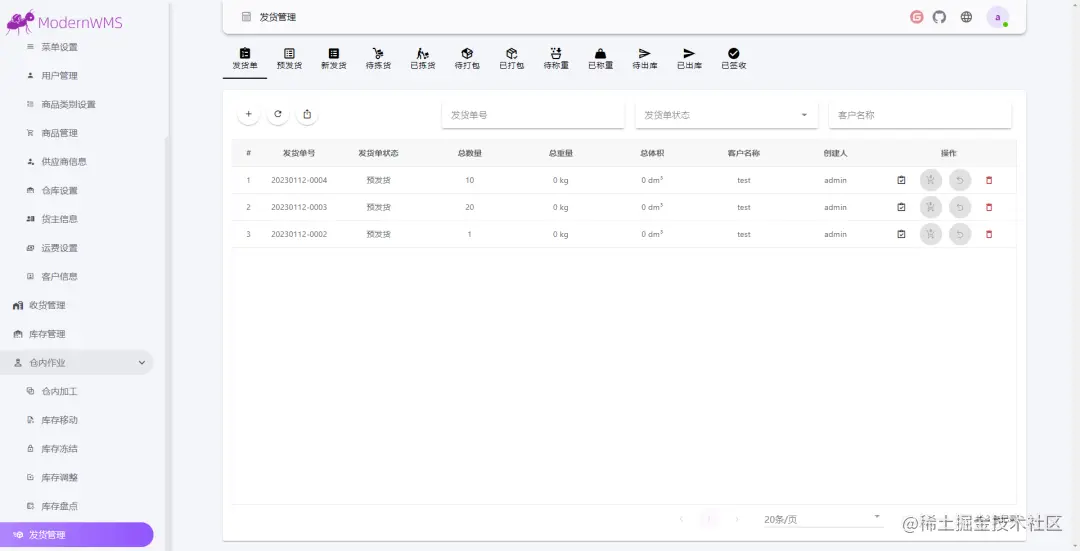
Task: Confirm order 20230112-0003 with clipboard-check icon
Action: click(x=901, y=207)
